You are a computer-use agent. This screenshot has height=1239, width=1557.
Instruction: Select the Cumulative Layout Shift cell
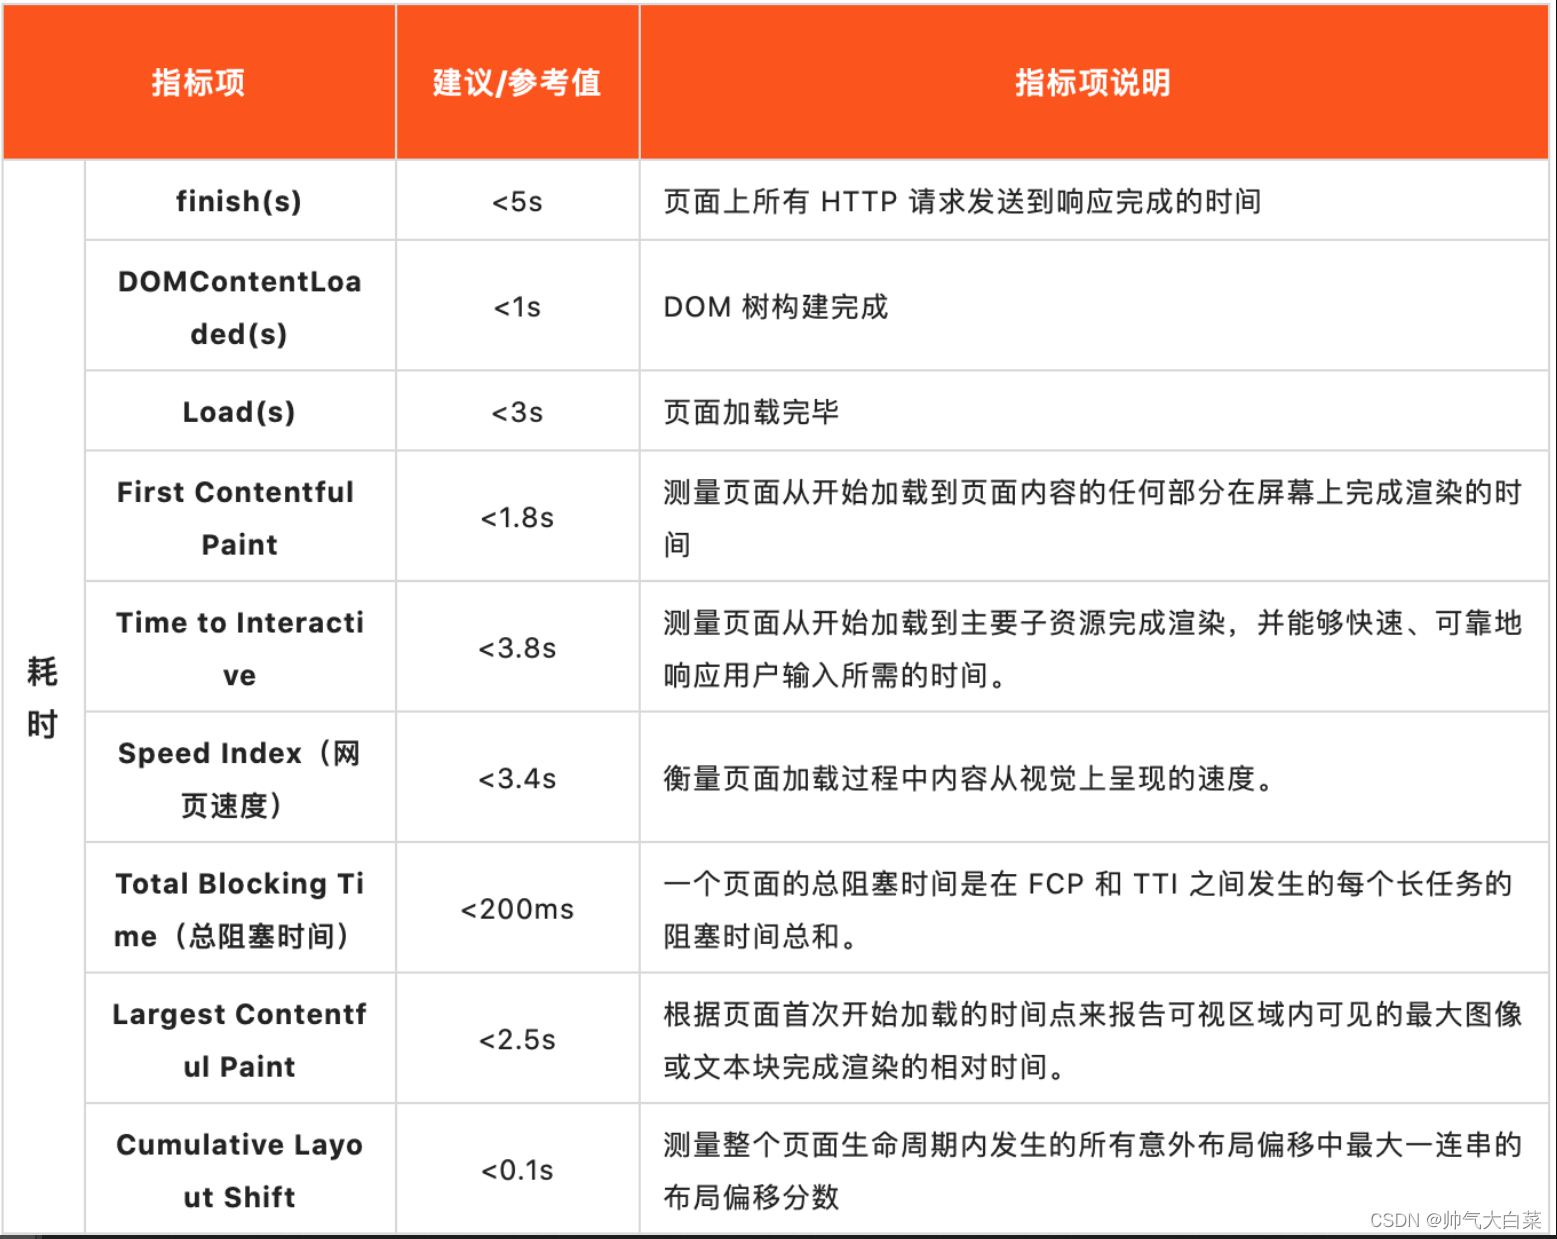point(239,1170)
